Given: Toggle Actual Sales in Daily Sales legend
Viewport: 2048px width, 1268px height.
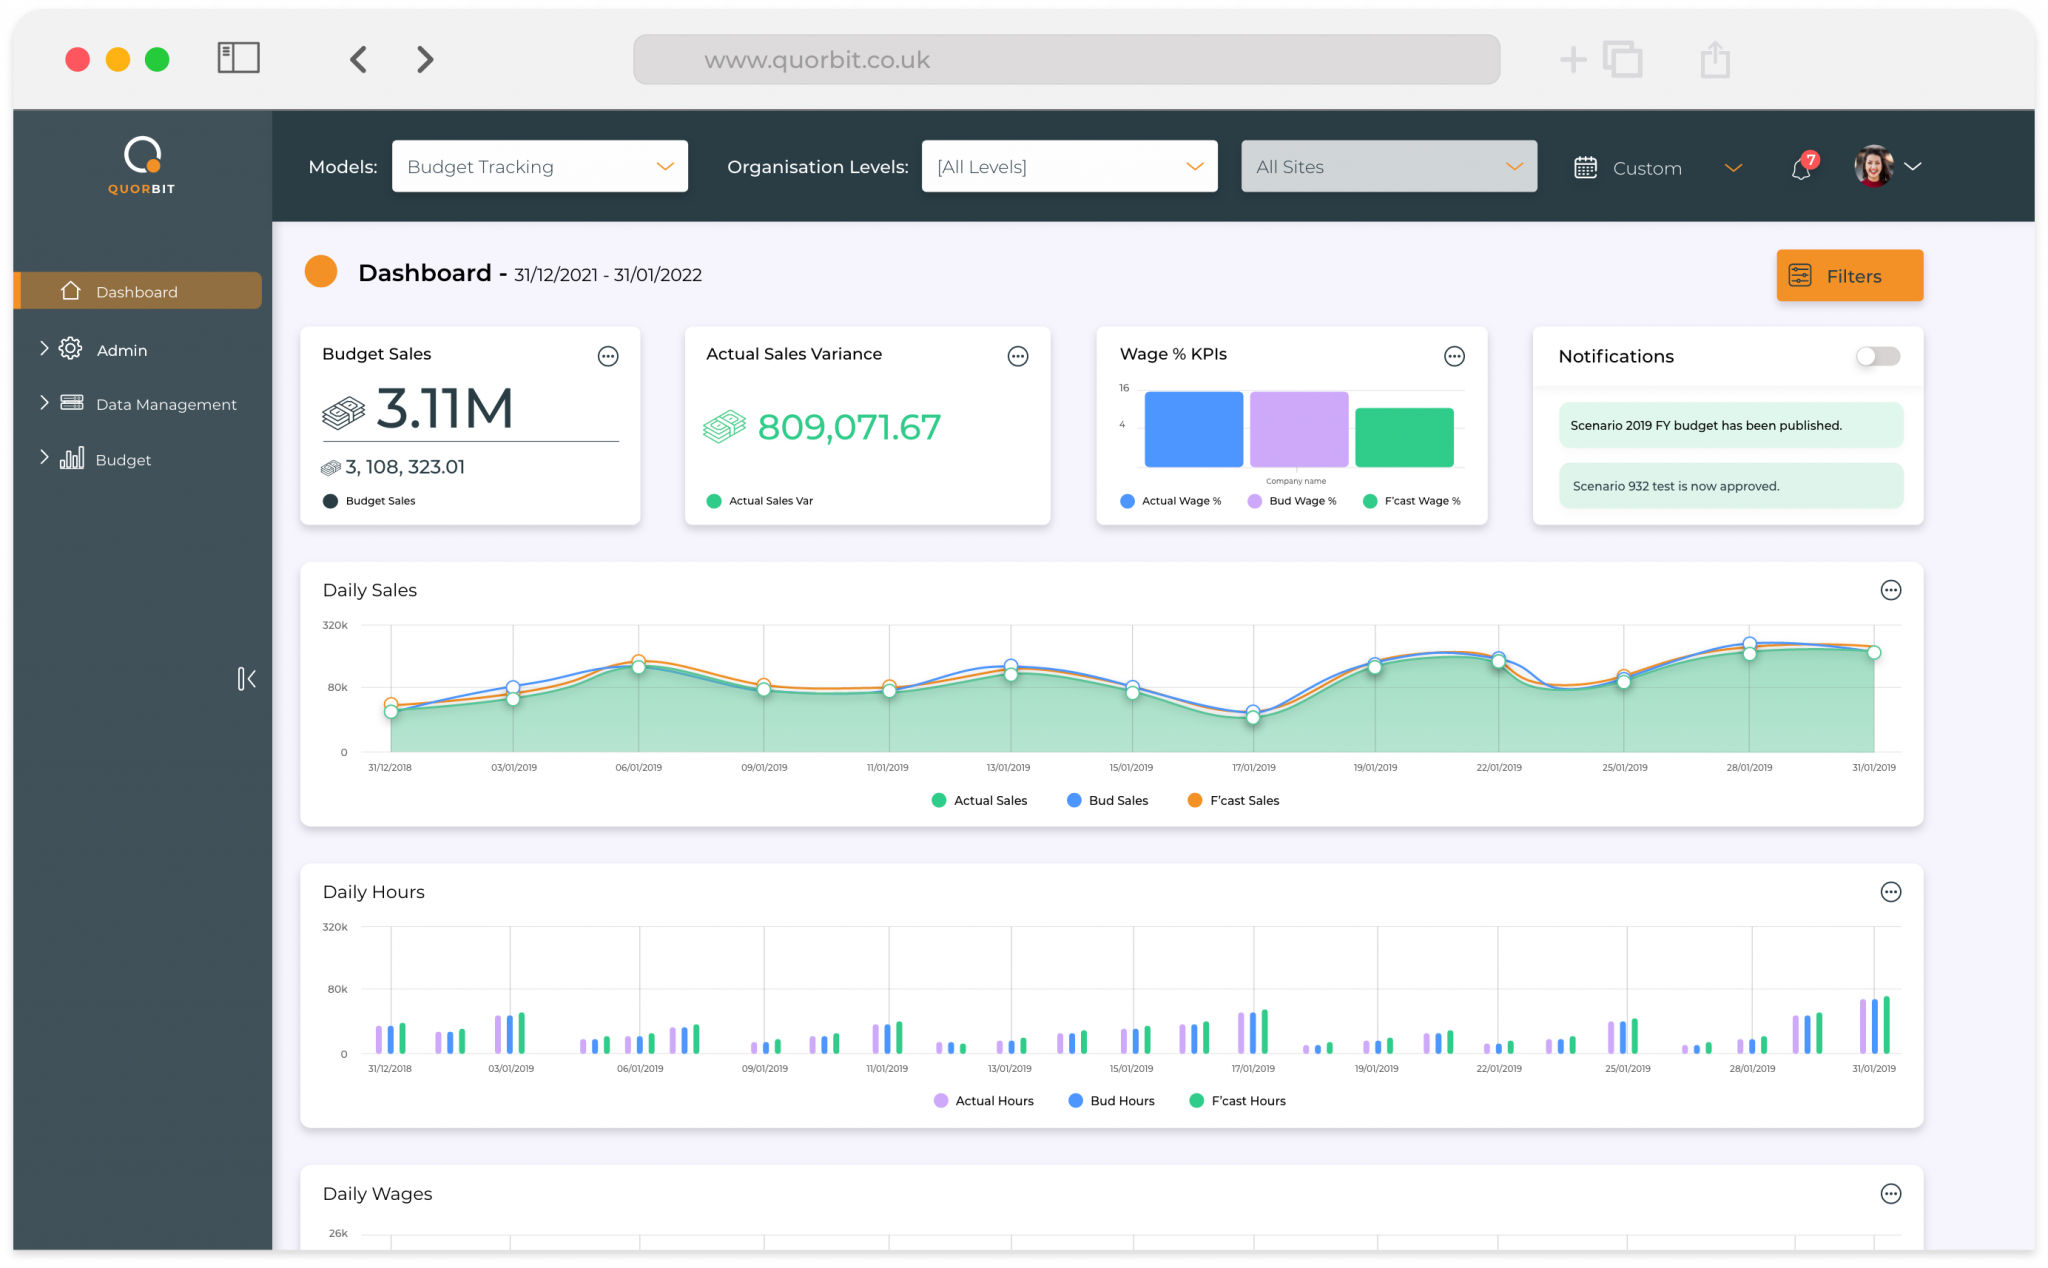Looking at the screenshot, I should 979,800.
